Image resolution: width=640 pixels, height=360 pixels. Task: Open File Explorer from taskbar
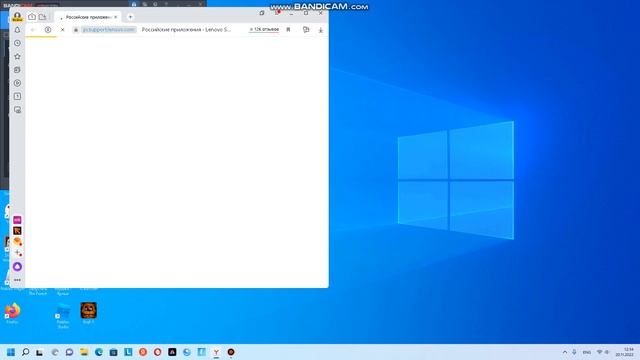(84, 352)
